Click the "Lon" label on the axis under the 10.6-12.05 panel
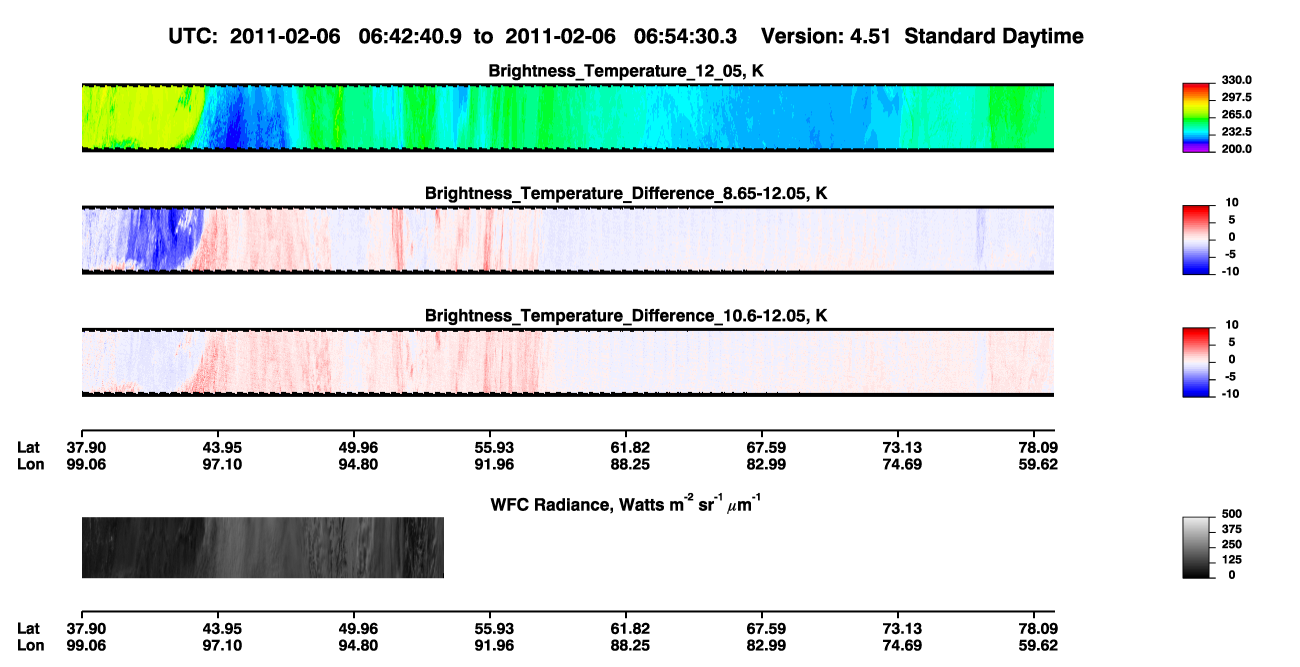 29,464
